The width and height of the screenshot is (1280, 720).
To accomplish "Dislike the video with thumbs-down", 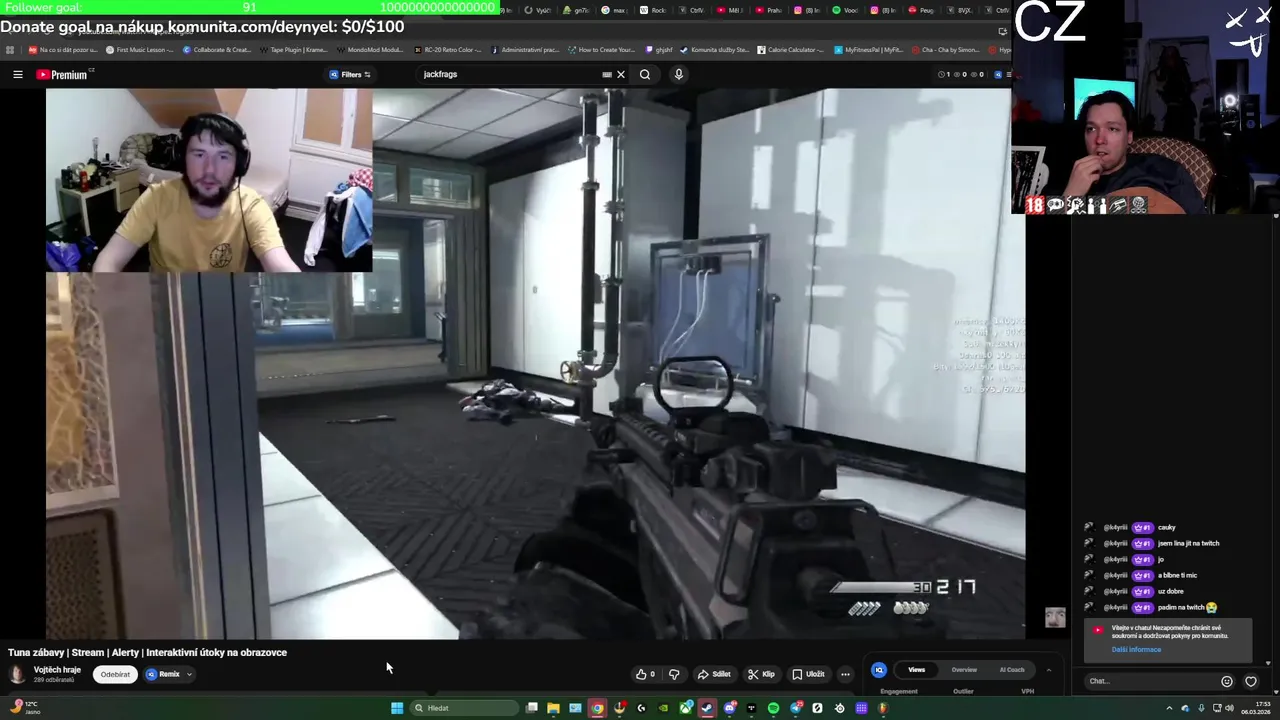I will point(674,674).
